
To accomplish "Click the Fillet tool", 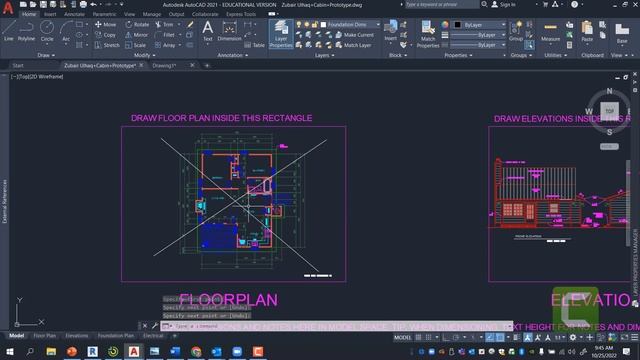I will pos(165,35).
